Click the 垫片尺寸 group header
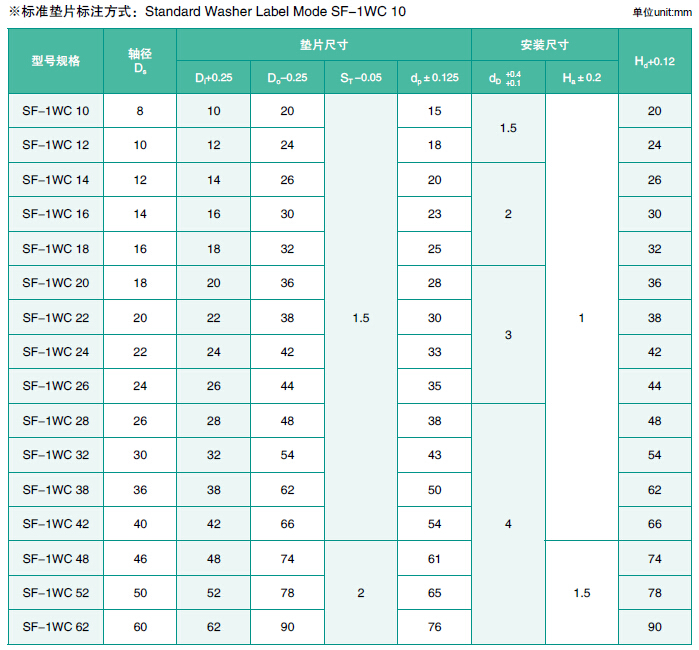The width and height of the screenshot is (699, 650). [x=324, y=45]
